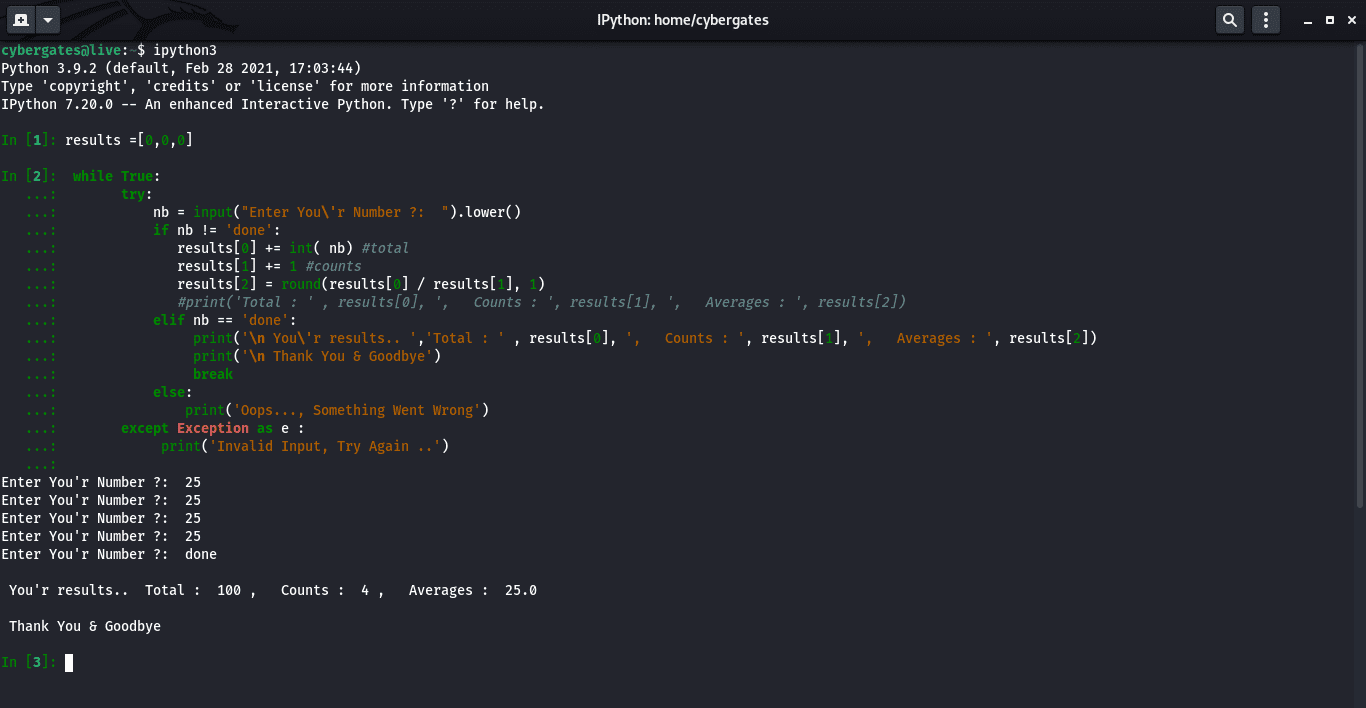This screenshot has height=708, width=1366.
Task: Click the 'except Exception as e :' line
Action: tap(213, 428)
